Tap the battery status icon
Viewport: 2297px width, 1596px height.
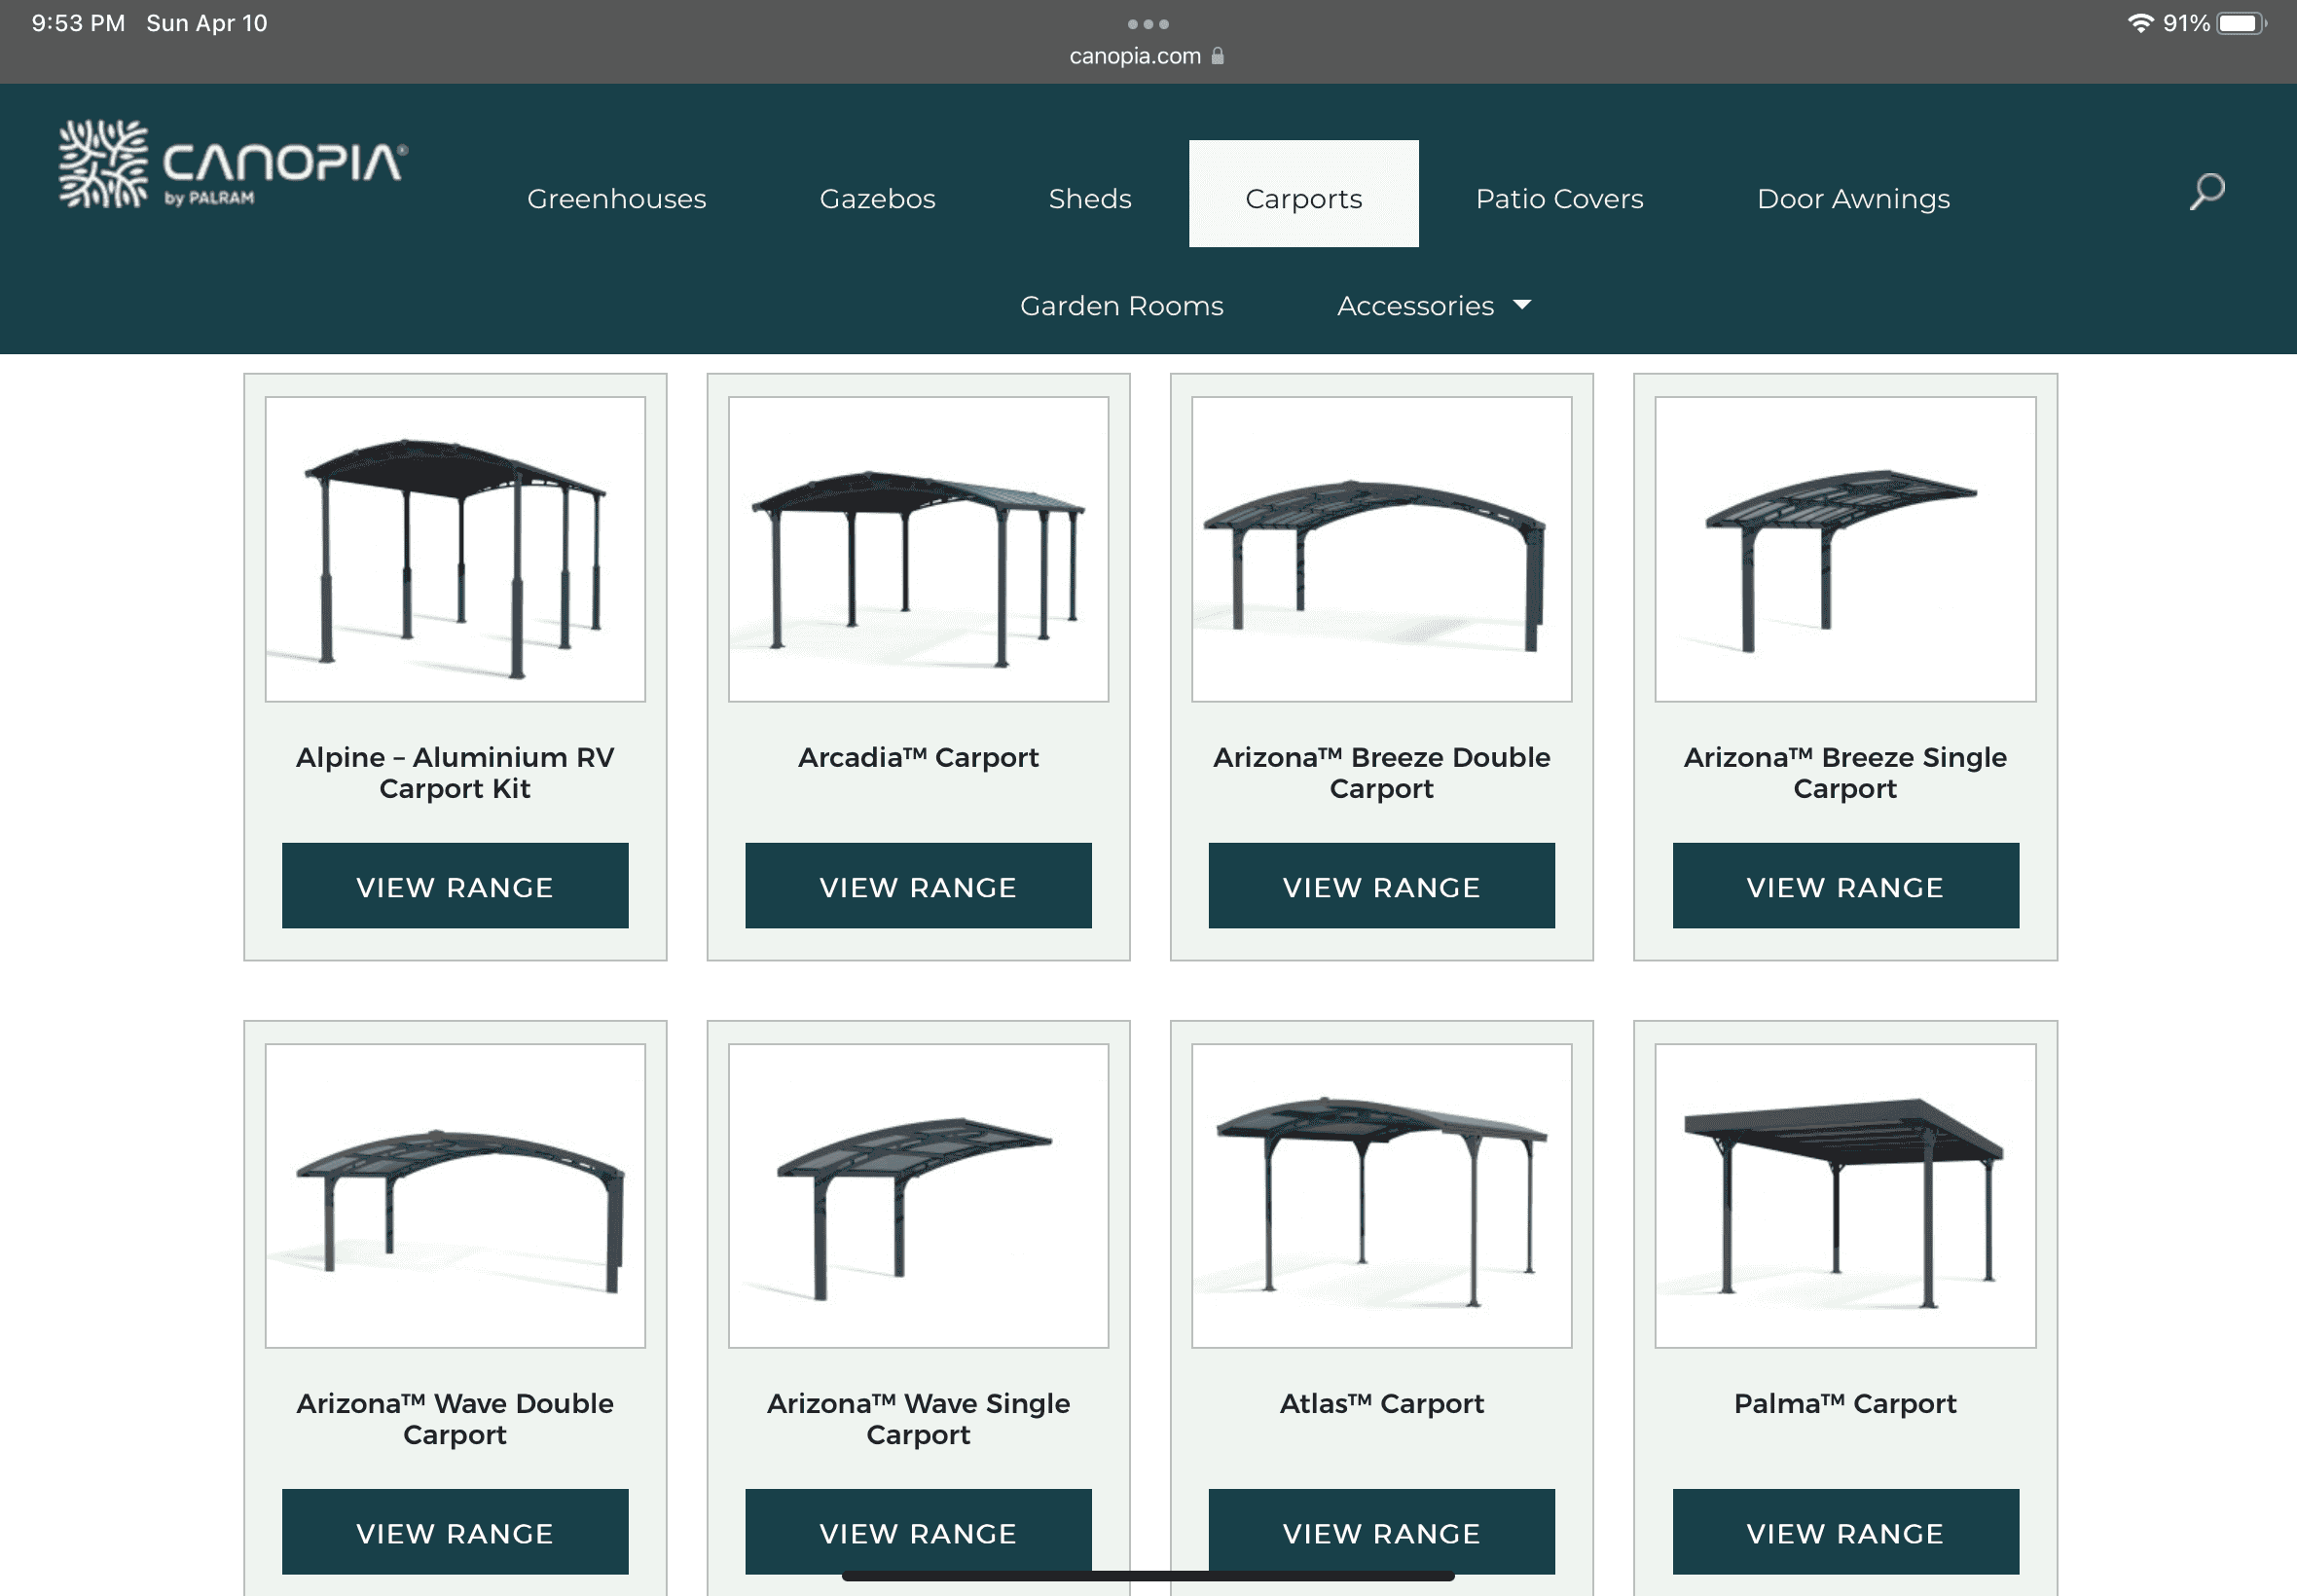[2241, 23]
